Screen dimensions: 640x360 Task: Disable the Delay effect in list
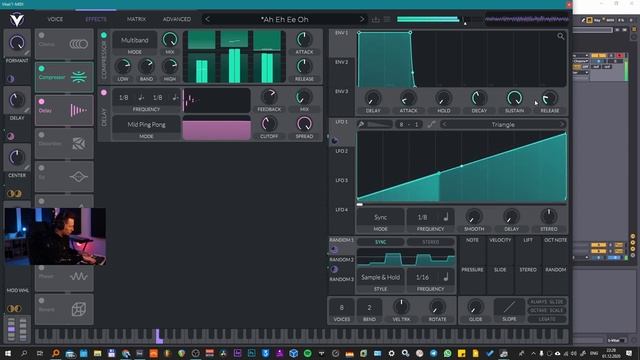click(42, 102)
